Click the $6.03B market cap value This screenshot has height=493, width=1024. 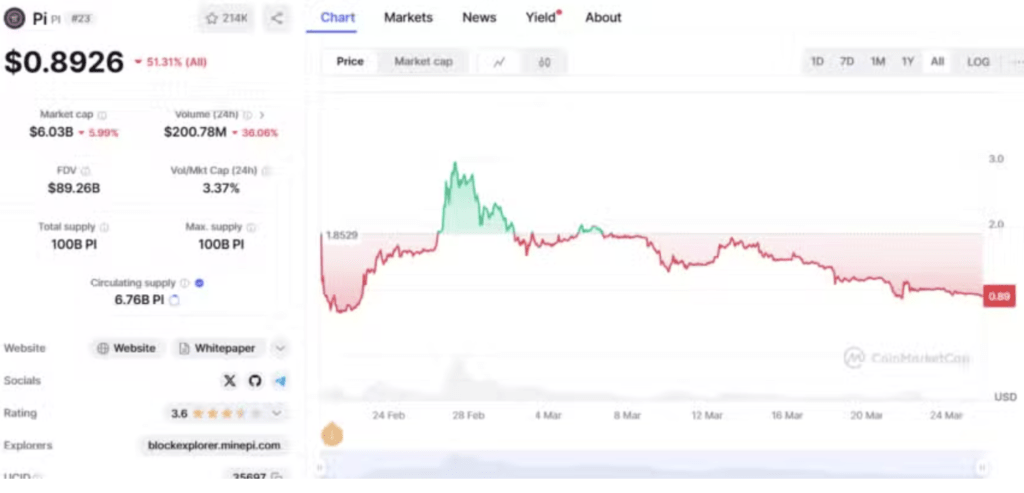51,133
